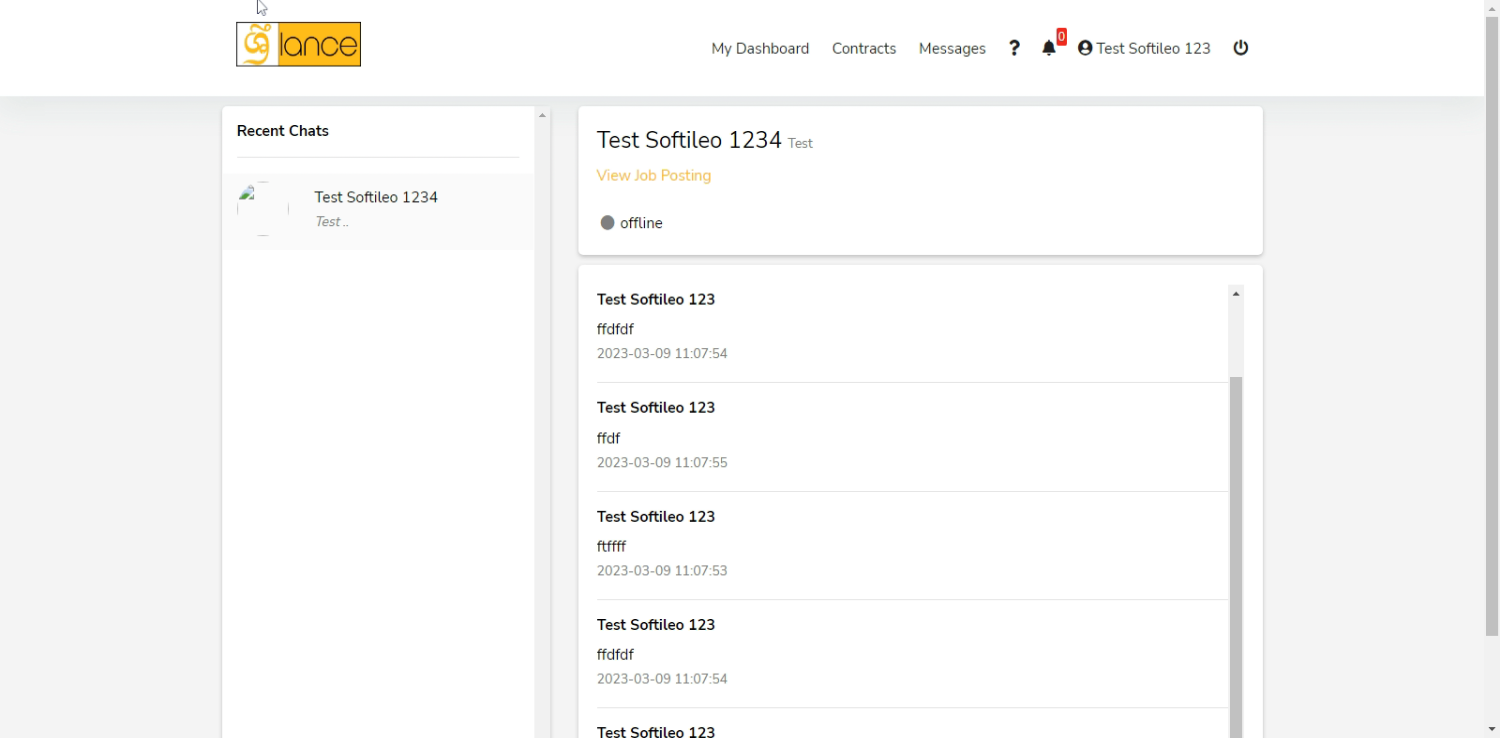Screen dimensions: 1500x738
Task: Click the Test Softileo 1234 conversation title
Action: point(689,140)
